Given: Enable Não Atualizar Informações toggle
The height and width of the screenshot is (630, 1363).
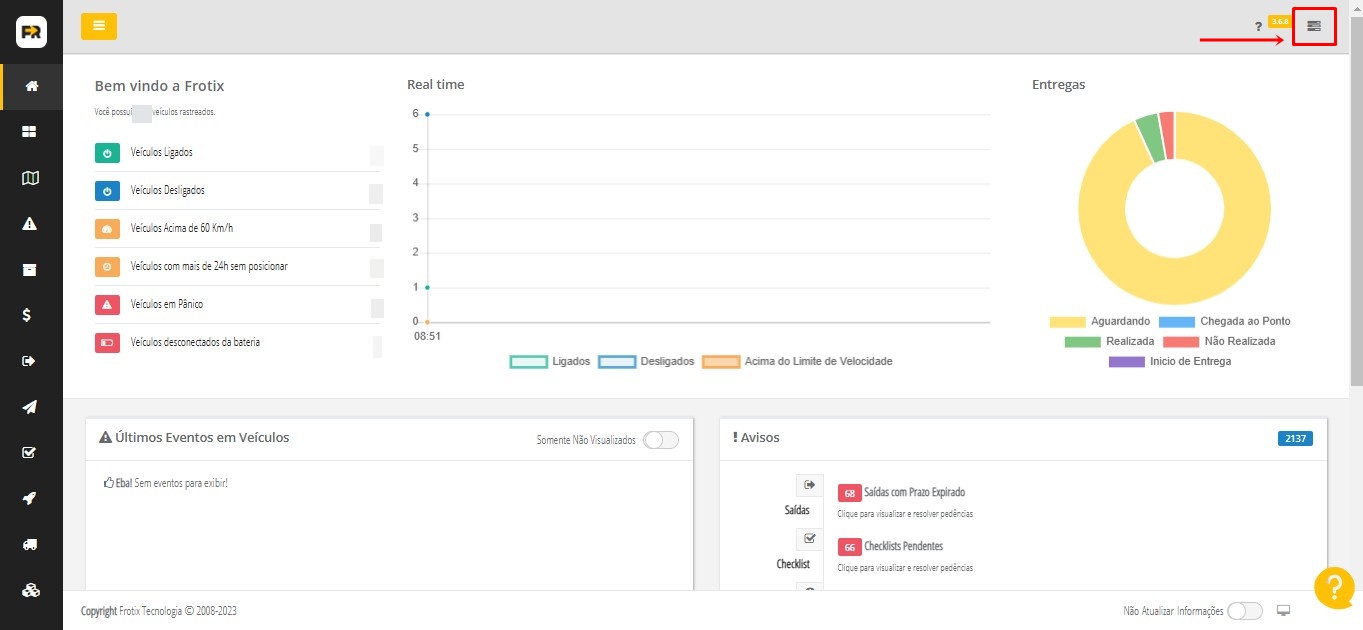Looking at the screenshot, I should (x=1244, y=611).
